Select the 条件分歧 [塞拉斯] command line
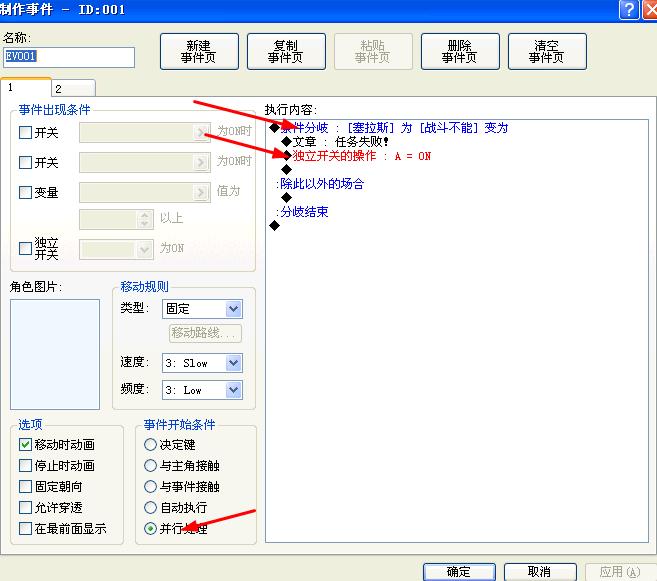Viewport: 657px width, 581px height. point(389,128)
